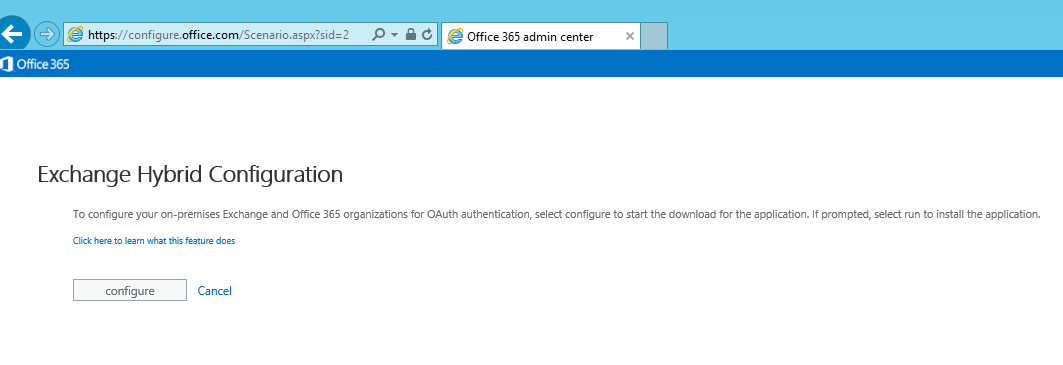Click the search magnifier icon in address bar

click(x=379, y=35)
